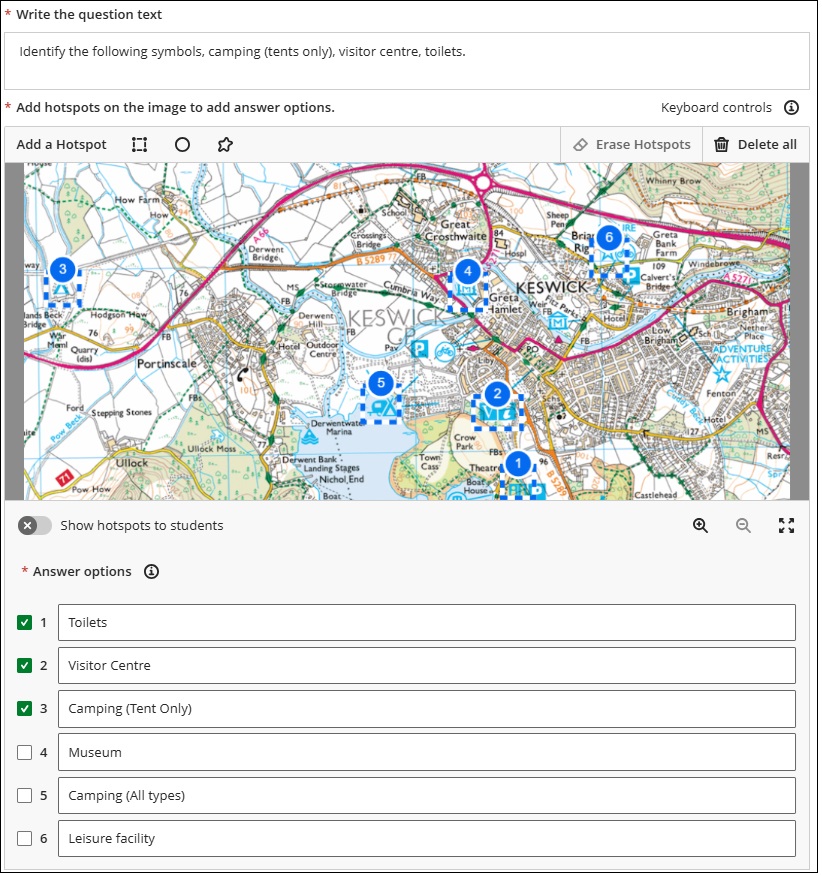Zoom out on the map image
The height and width of the screenshot is (876, 822).
743,525
